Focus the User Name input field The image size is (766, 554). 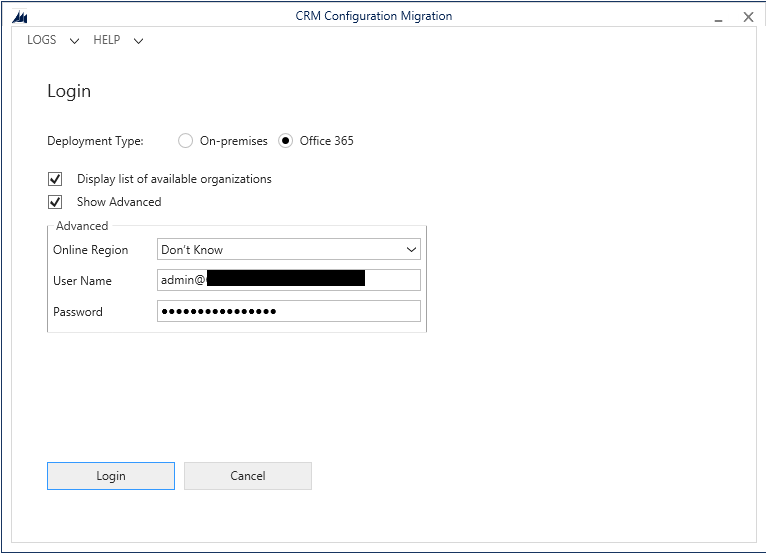[x=289, y=280]
